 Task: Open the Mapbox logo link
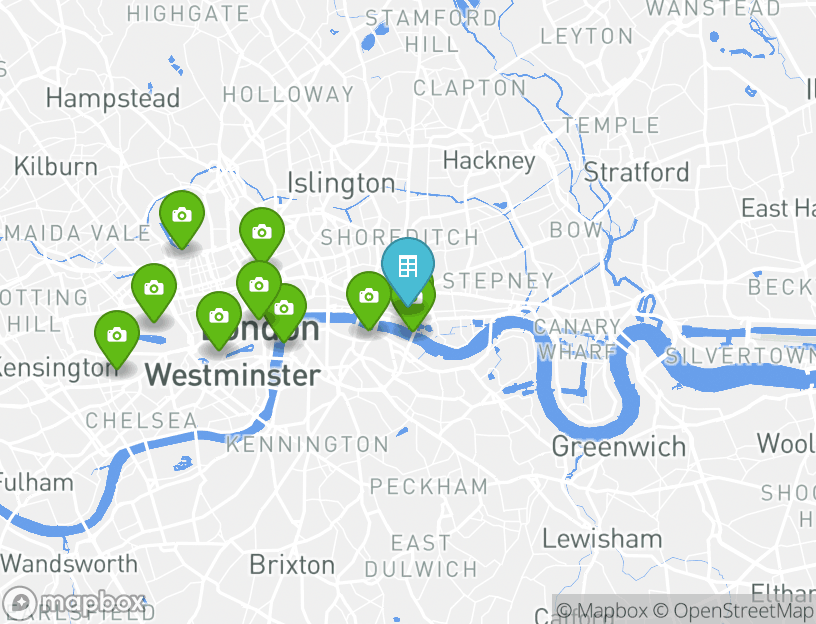[x=74, y=603]
